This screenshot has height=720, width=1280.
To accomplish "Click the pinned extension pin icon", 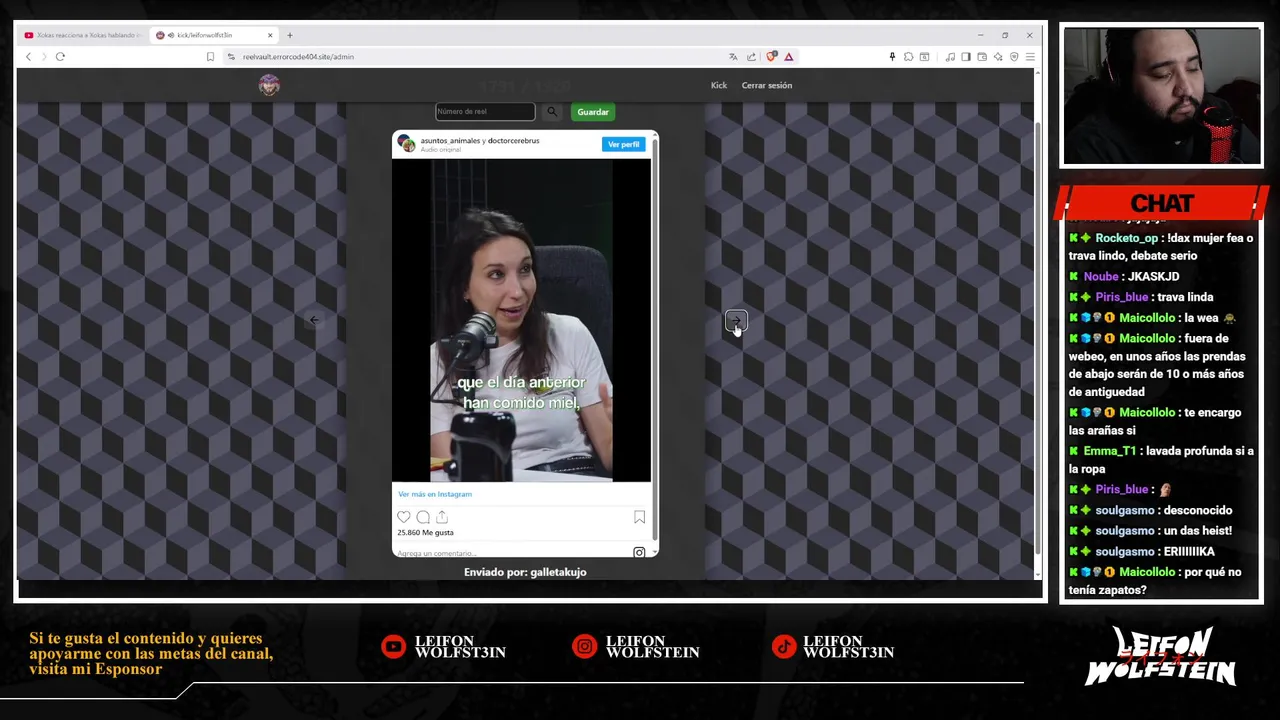I will pyautogui.click(x=892, y=57).
